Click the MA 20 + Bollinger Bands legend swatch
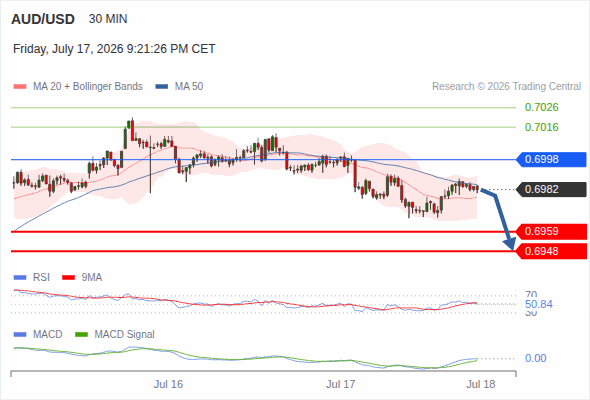590x400 pixels. point(20,87)
